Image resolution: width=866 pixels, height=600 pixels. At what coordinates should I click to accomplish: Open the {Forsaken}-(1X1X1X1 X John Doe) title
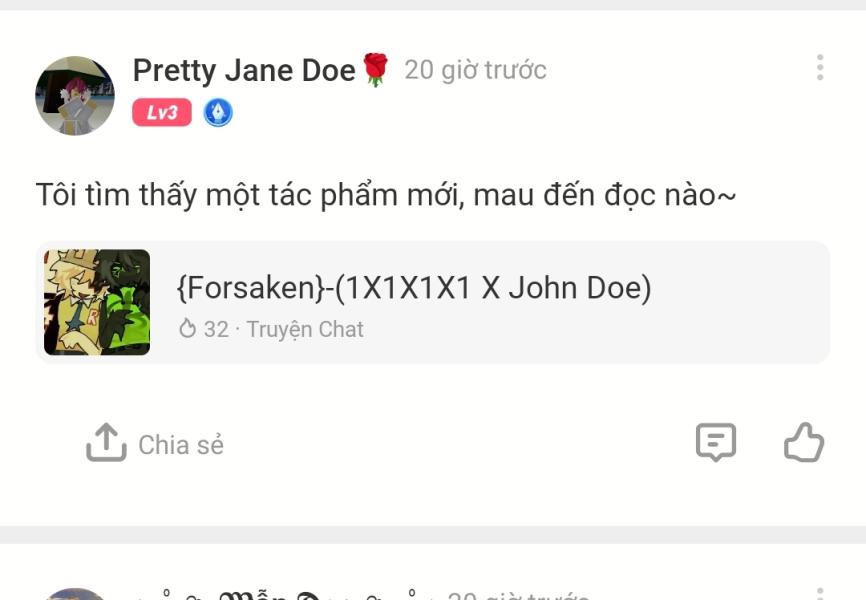[x=414, y=287]
